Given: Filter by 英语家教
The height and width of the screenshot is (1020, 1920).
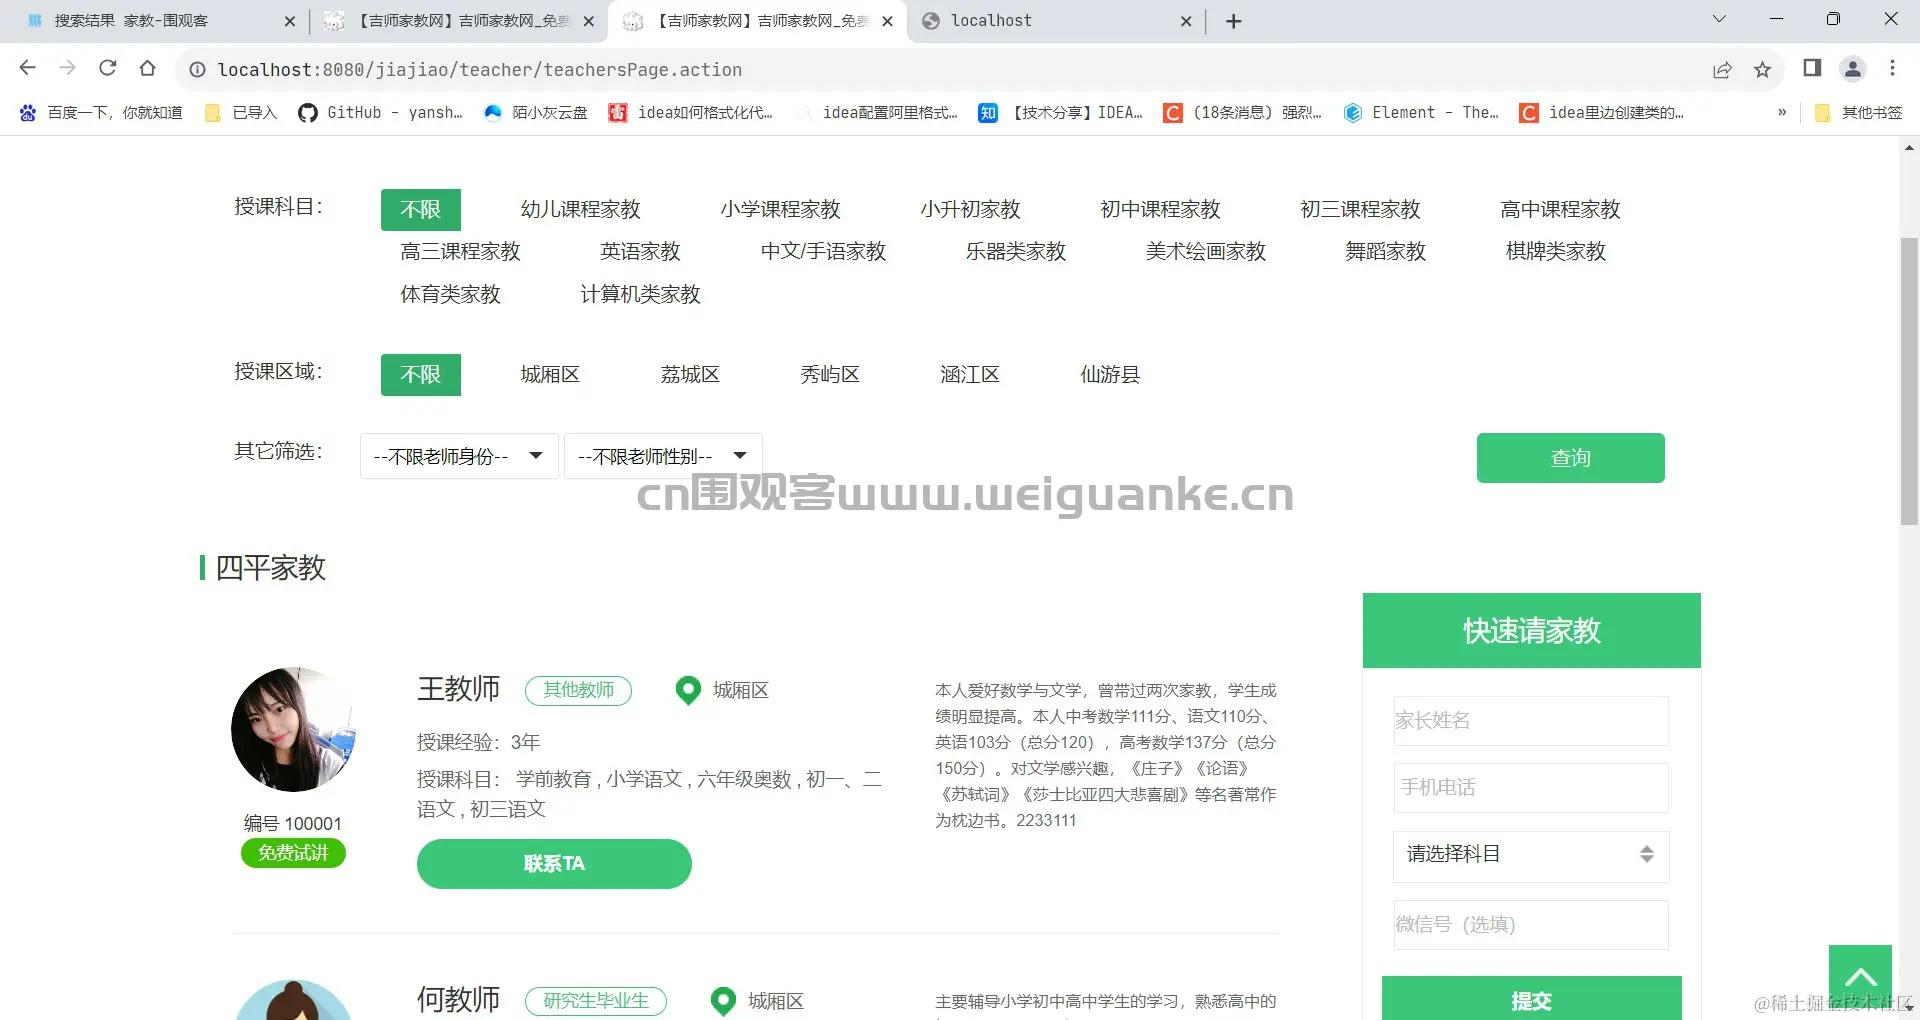Looking at the screenshot, I should click(x=641, y=252).
